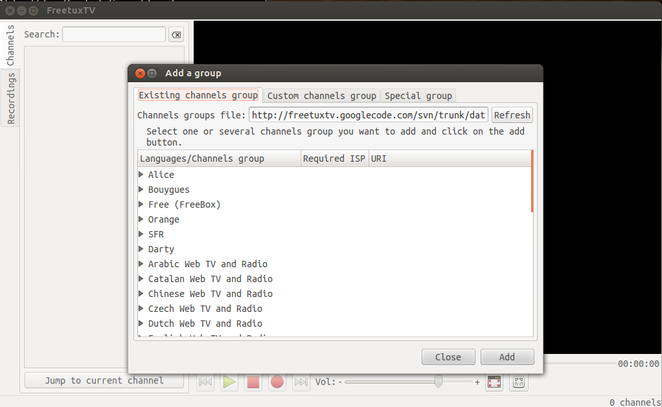The width and height of the screenshot is (662, 407).
Task: Select Catalan Web TV and Radio text
Action: (210, 279)
